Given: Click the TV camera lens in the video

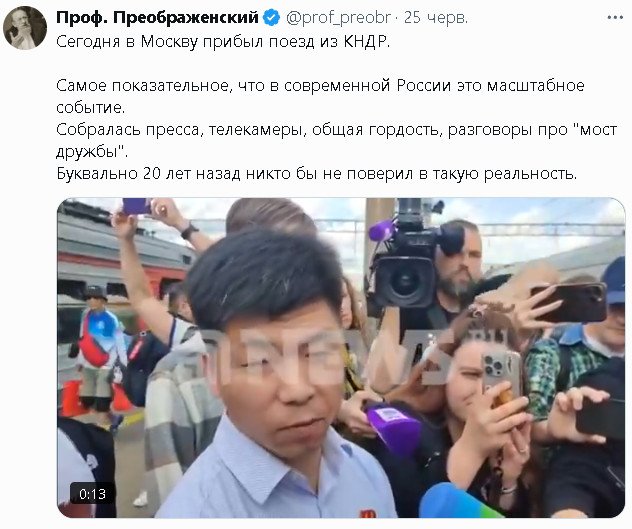Looking at the screenshot, I should 405,281.
